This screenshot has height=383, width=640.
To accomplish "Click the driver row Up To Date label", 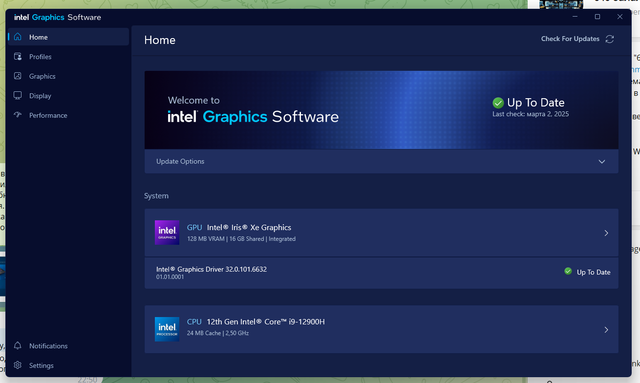I will [x=593, y=272].
